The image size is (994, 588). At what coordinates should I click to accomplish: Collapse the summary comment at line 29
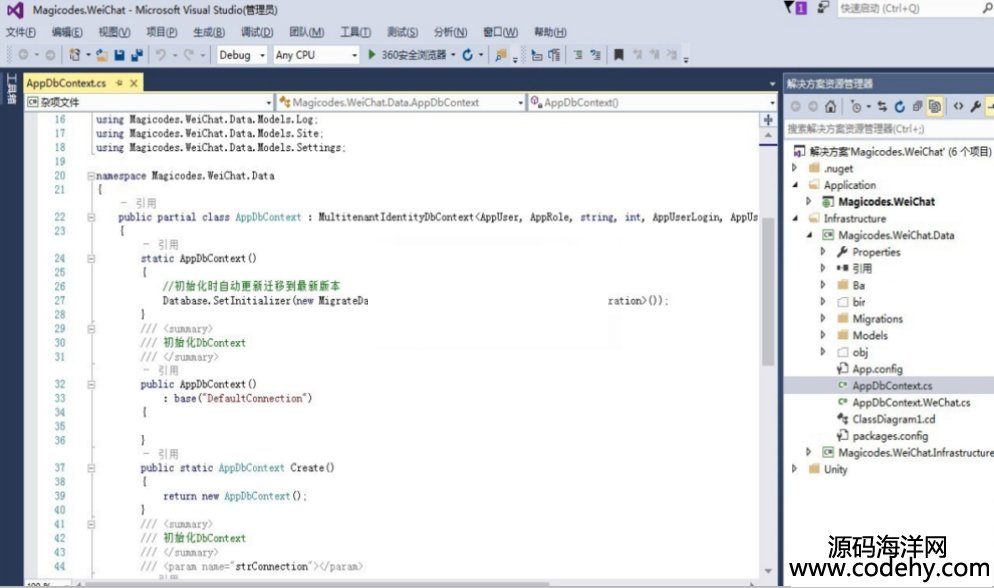(91, 329)
